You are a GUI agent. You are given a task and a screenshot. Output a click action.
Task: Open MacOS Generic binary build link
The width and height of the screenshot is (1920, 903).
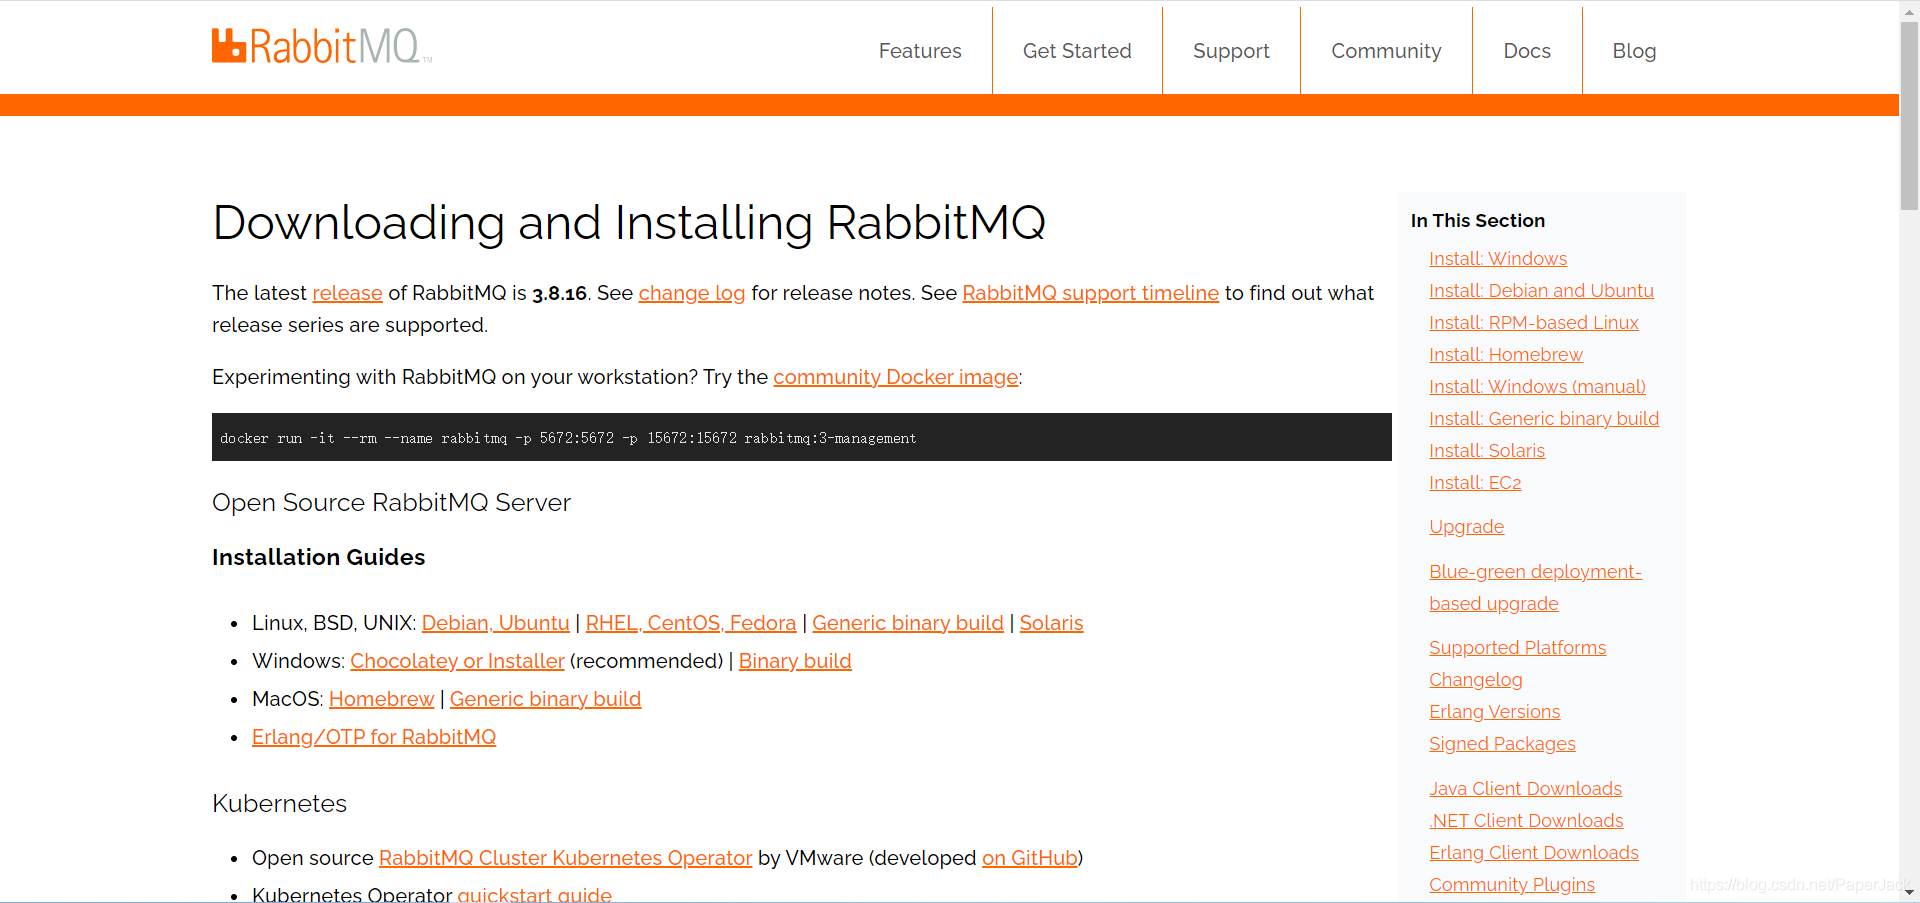[545, 699]
